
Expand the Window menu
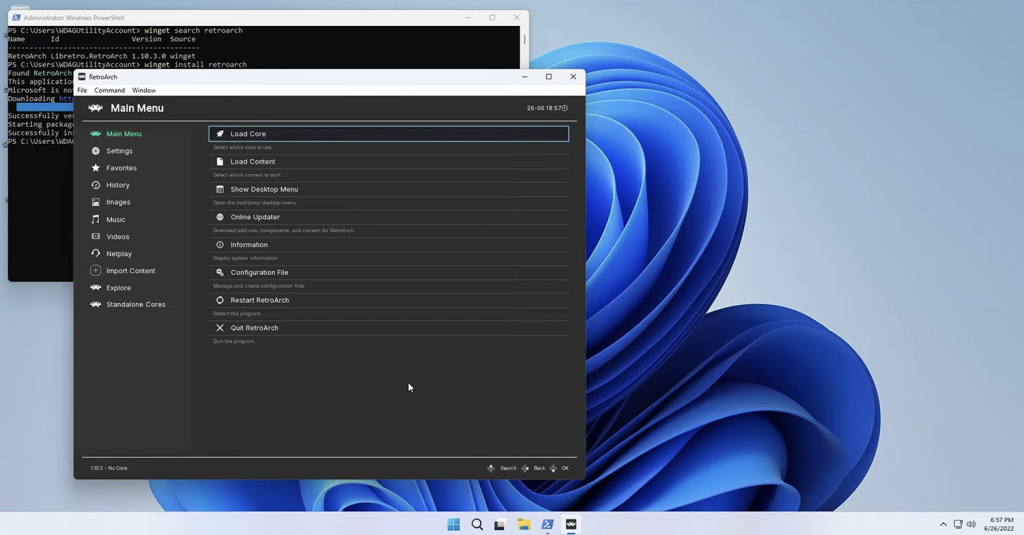[x=144, y=90]
